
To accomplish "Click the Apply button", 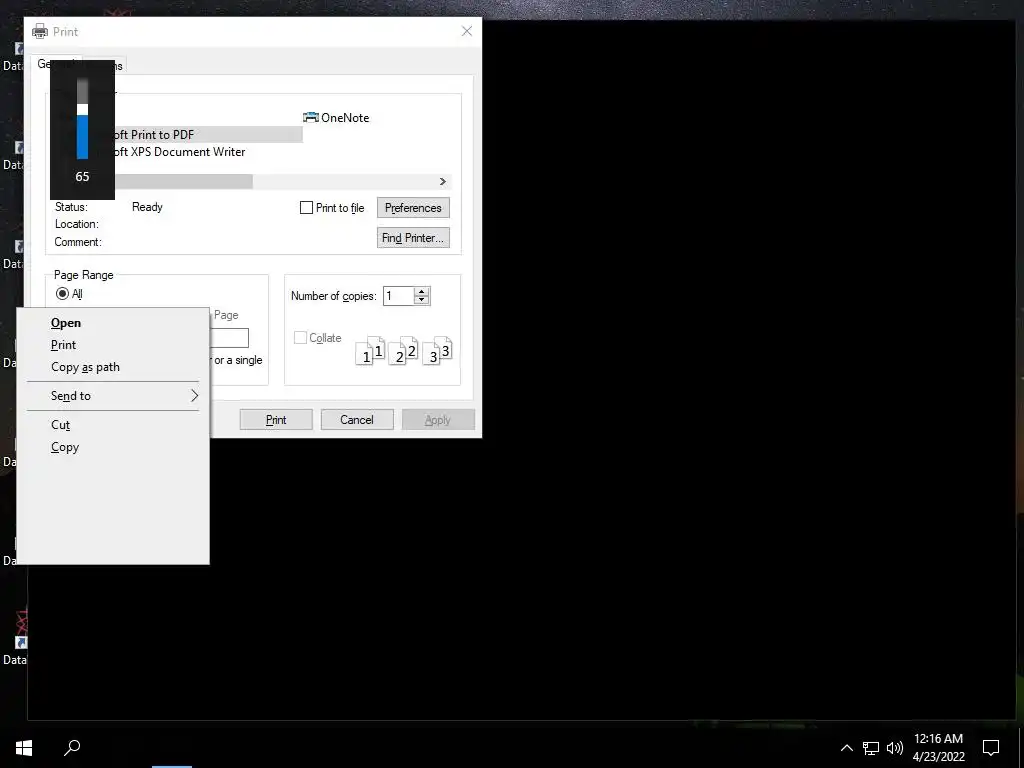I will click(438, 420).
